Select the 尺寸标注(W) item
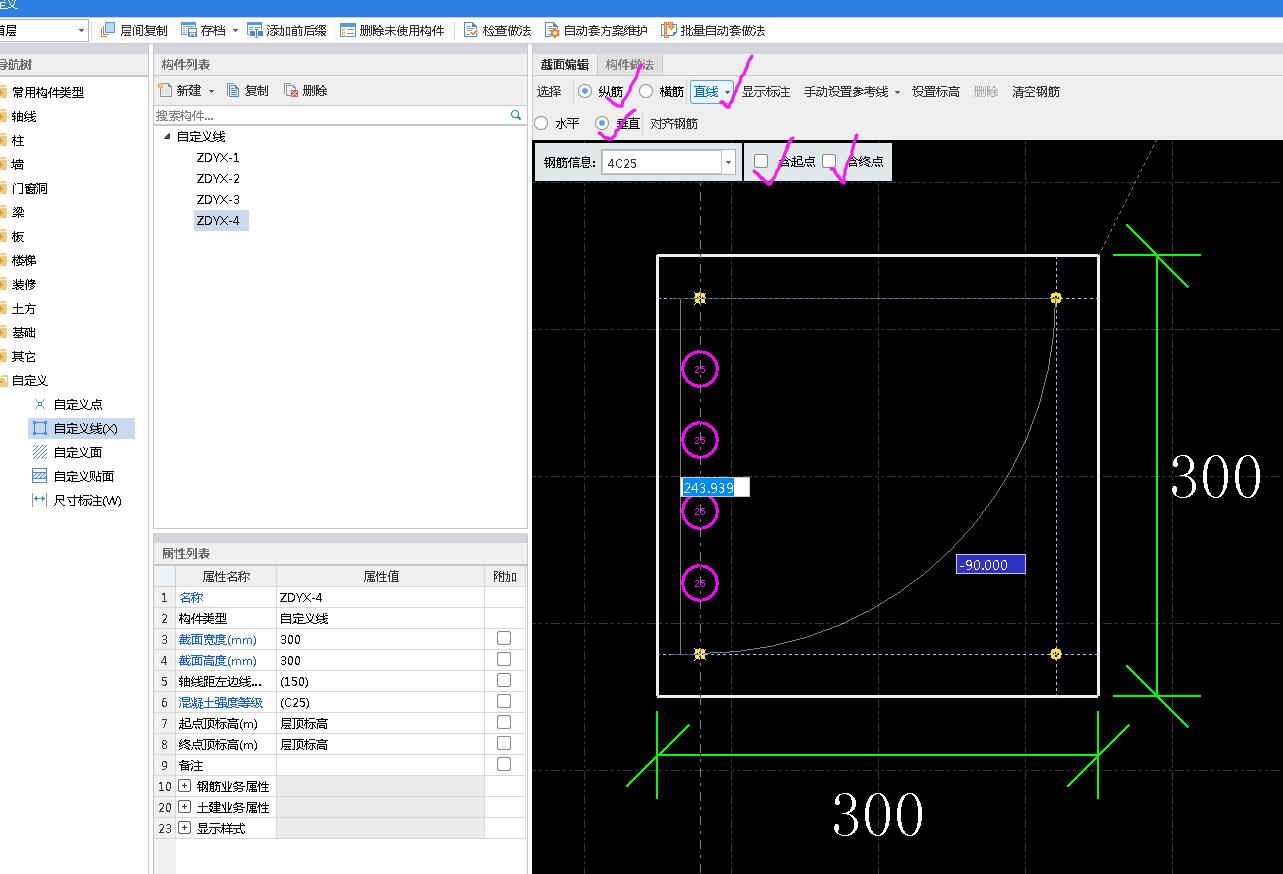Viewport: 1283px width, 874px height. 88,500
